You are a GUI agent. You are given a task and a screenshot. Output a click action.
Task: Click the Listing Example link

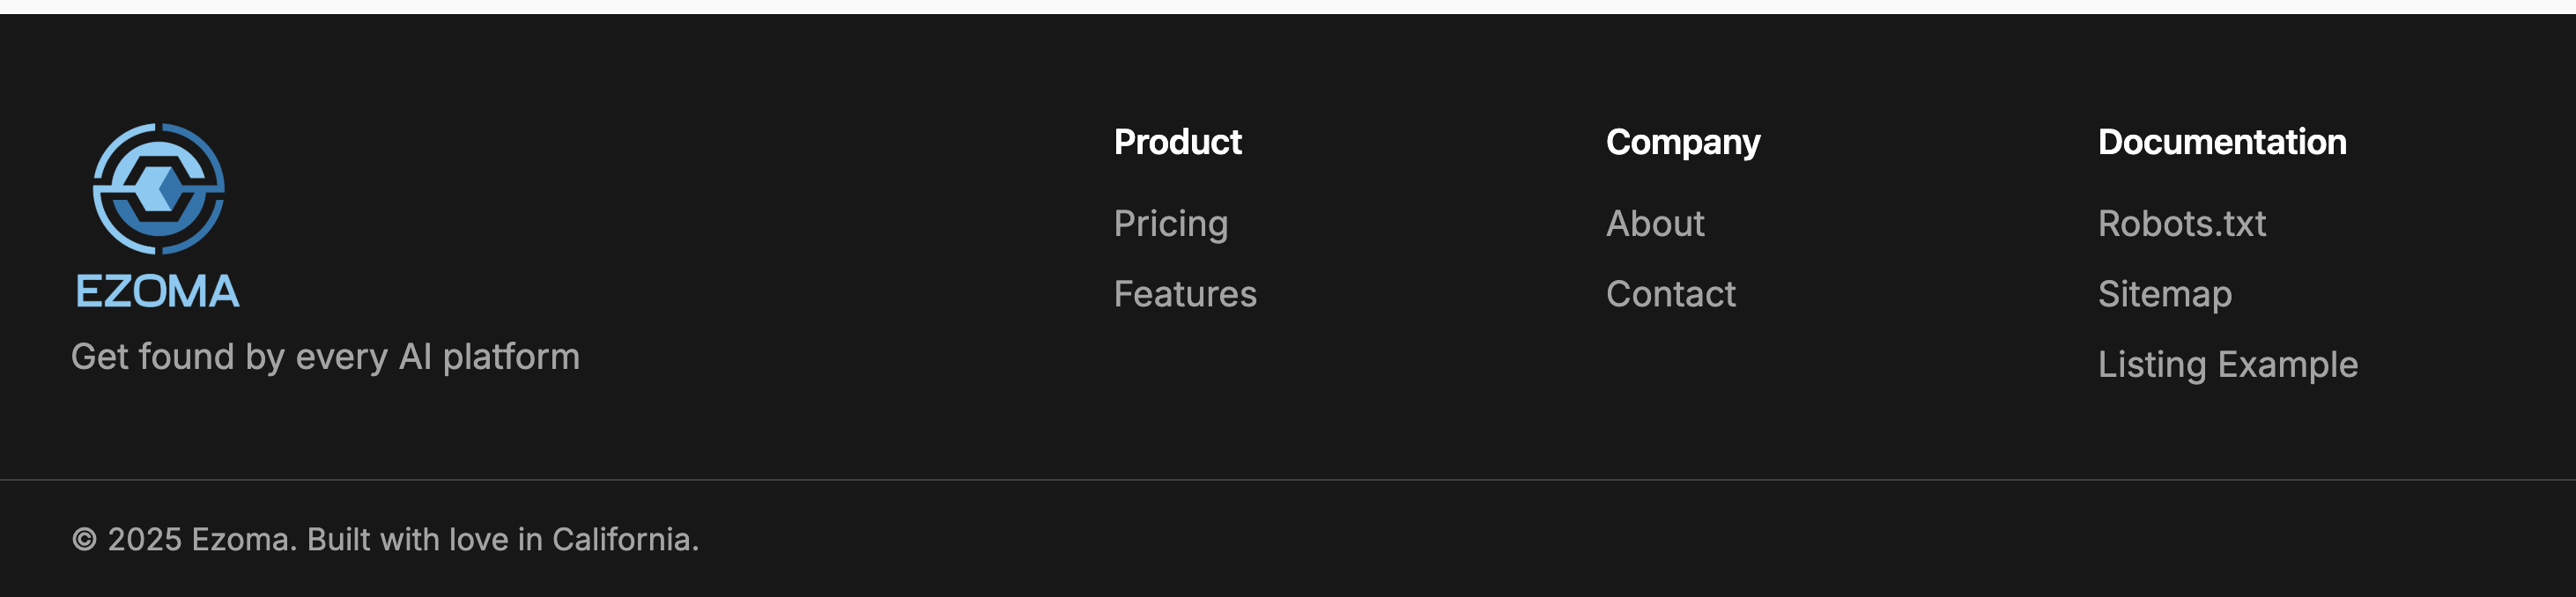click(2228, 364)
